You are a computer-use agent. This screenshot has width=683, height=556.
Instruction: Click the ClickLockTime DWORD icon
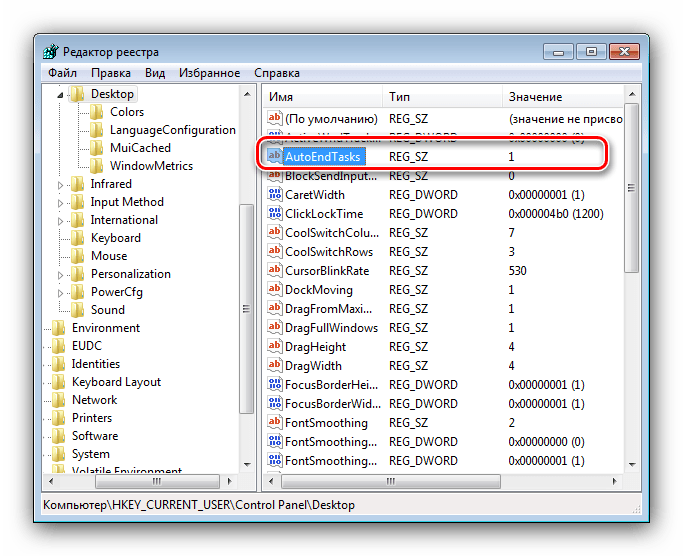click(274, 213)
